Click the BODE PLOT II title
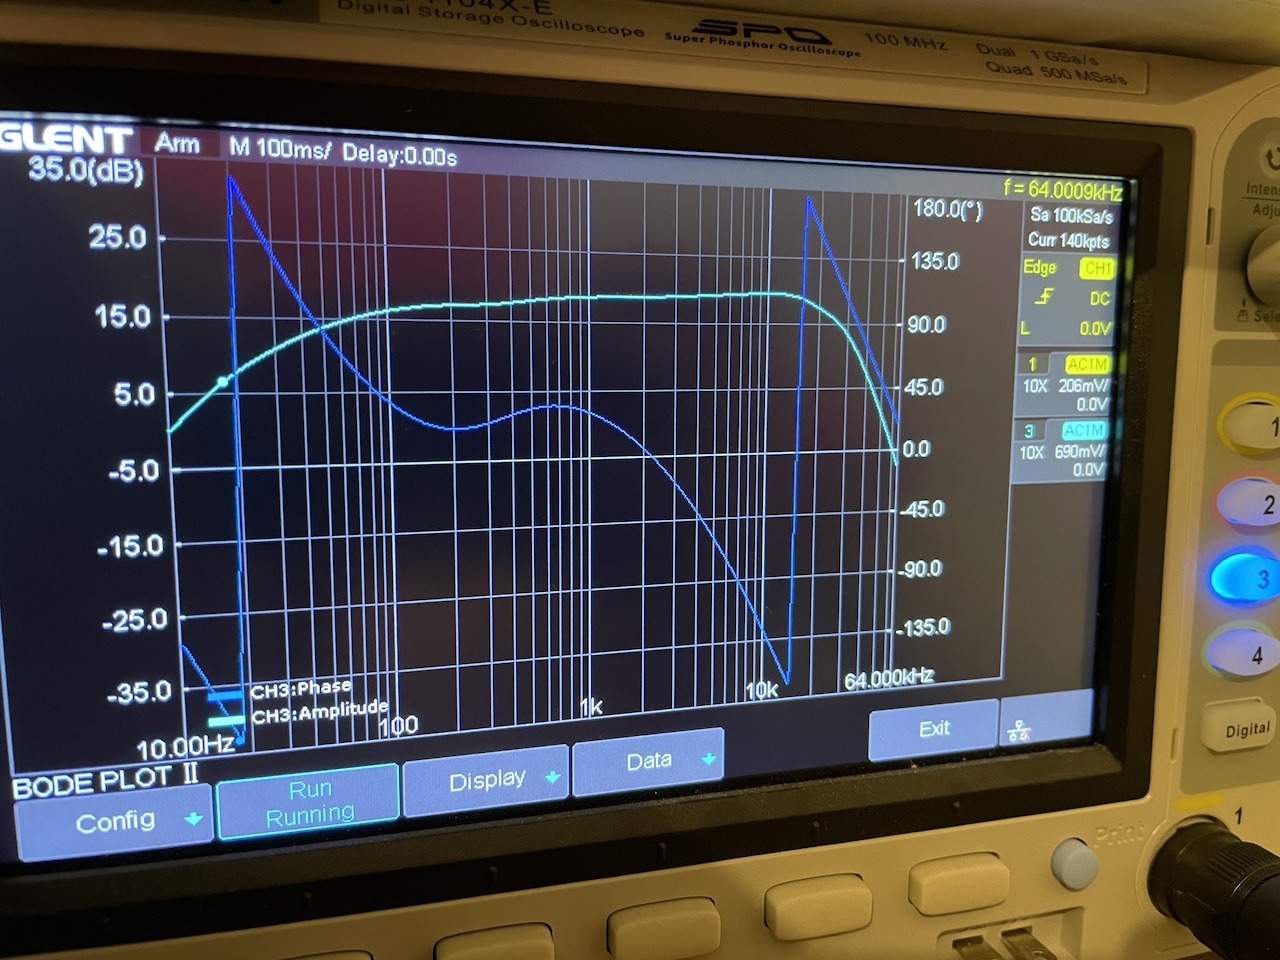Screen dimensions: 1280x960 click(105, 780)
